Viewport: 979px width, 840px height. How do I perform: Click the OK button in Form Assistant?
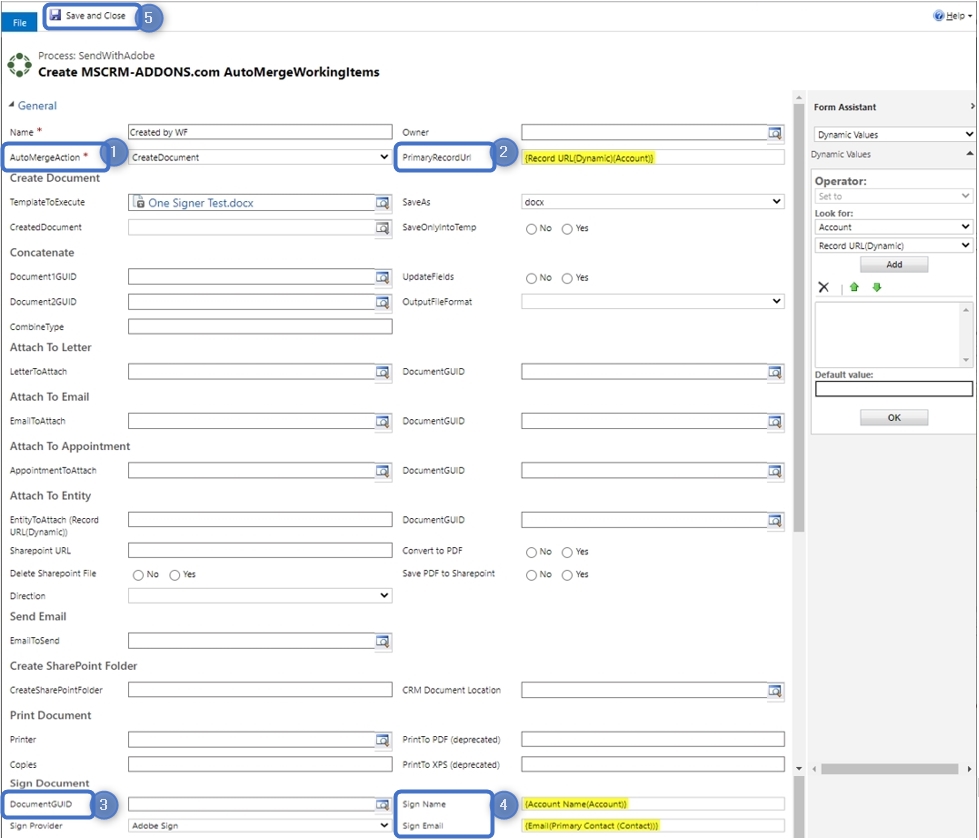(x=894, y=418)
